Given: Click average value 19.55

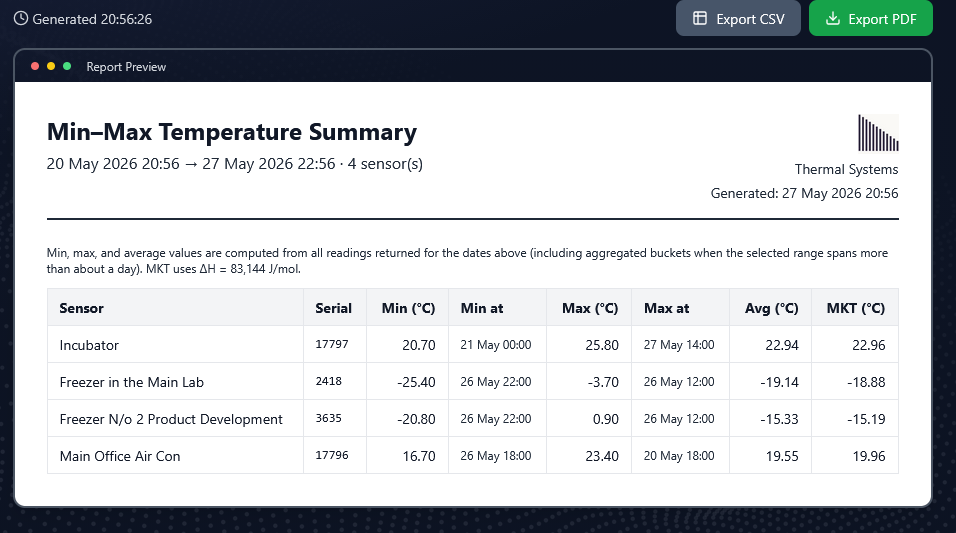Looking at the screenshot, I should pyautogui.click(x=782, y=456).
